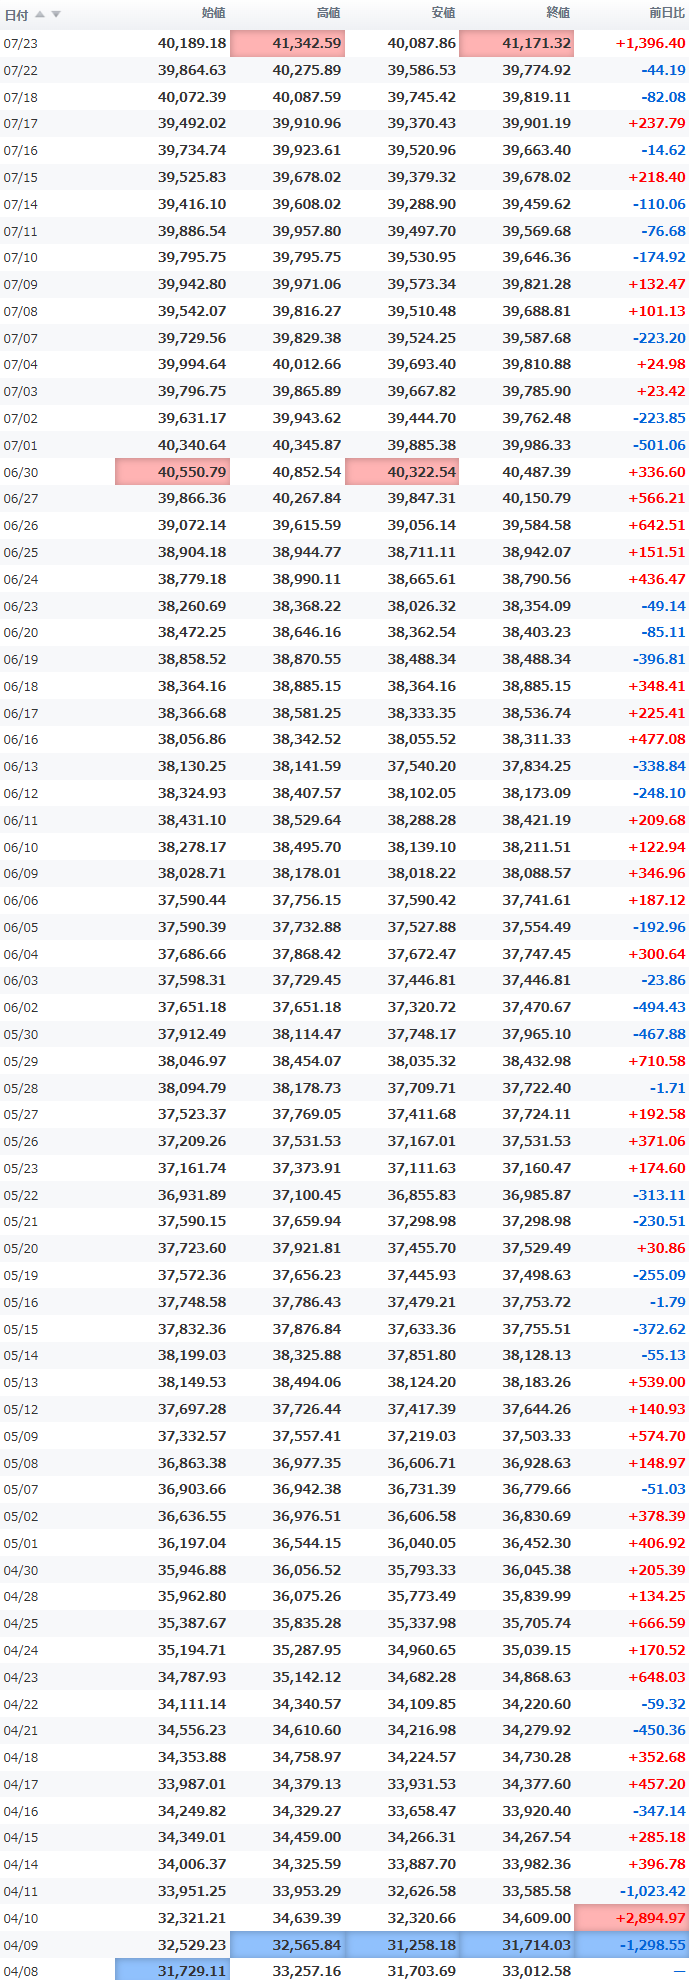Select the low value 36,855.83
Screen dimensions: 689x1980
tap(422, 1195)
